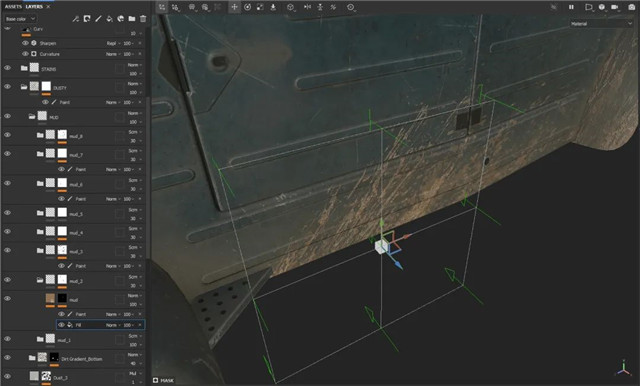
Task: Click the red X-axis manipulator arrow
Action: pyautogui.click(x=407, y=236)
